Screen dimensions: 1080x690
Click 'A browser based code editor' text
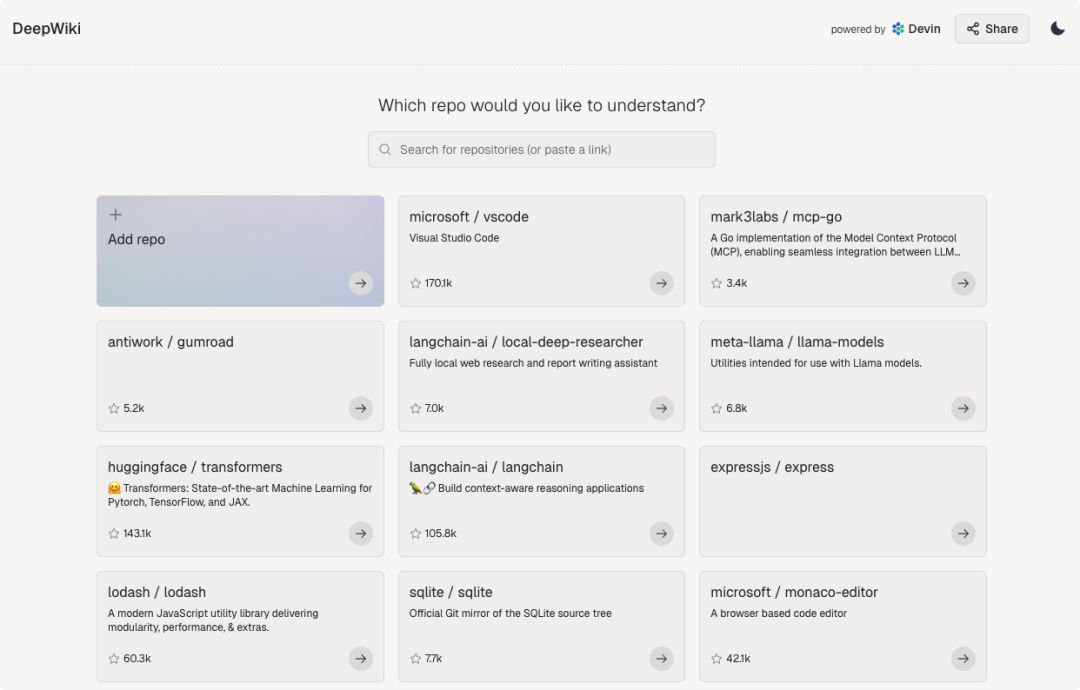778,614
